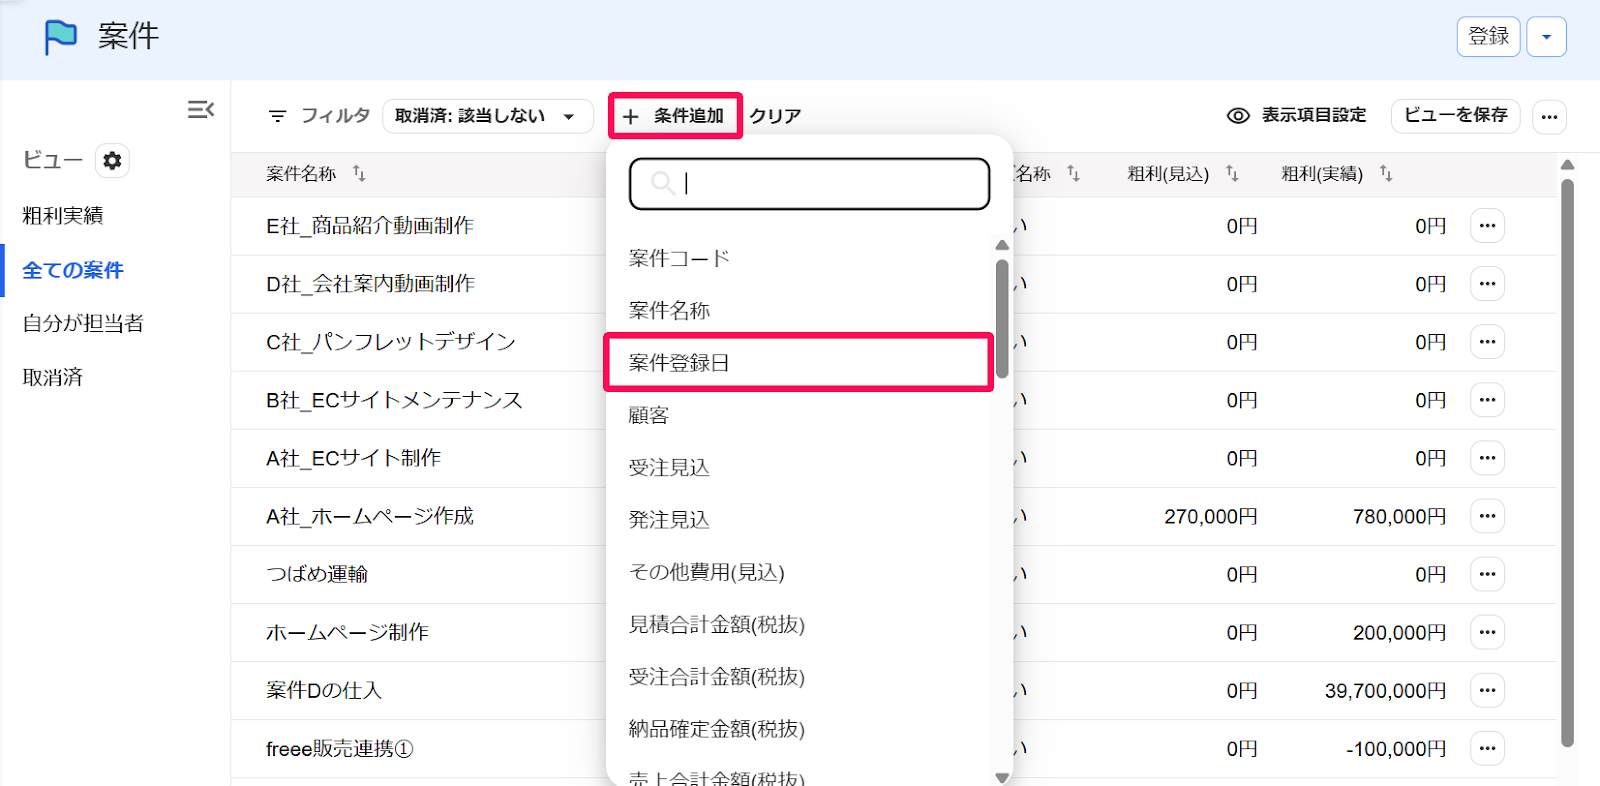
Task: Open the つばめ運輸 project row
Action: pyautogui.click(x=317, y=574)
